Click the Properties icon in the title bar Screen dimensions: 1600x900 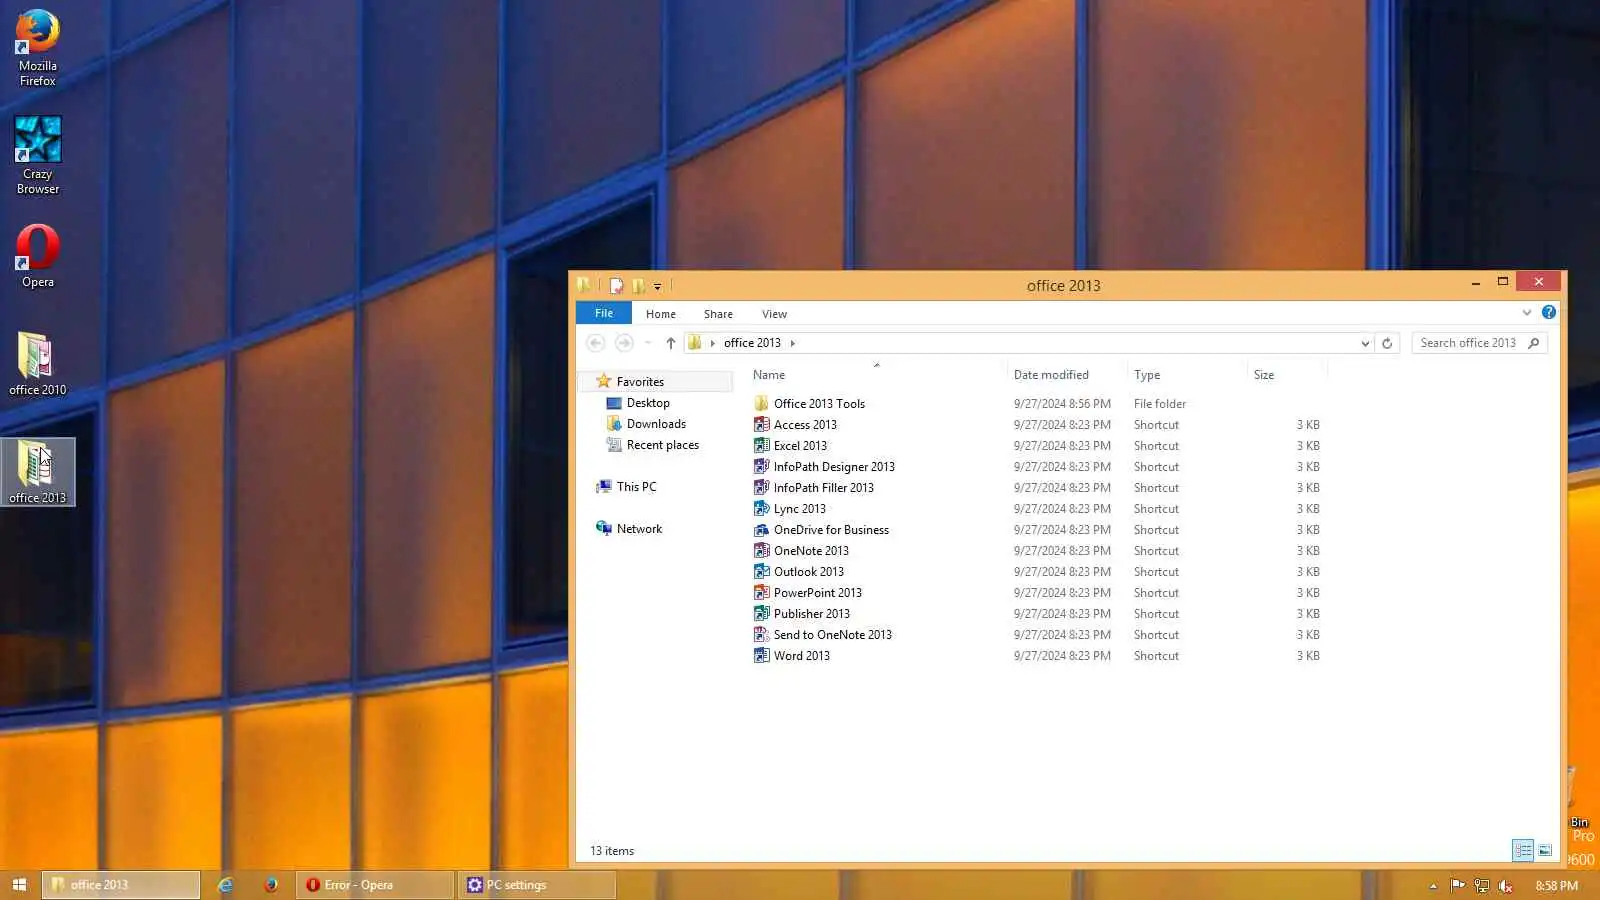click(617, 286)
